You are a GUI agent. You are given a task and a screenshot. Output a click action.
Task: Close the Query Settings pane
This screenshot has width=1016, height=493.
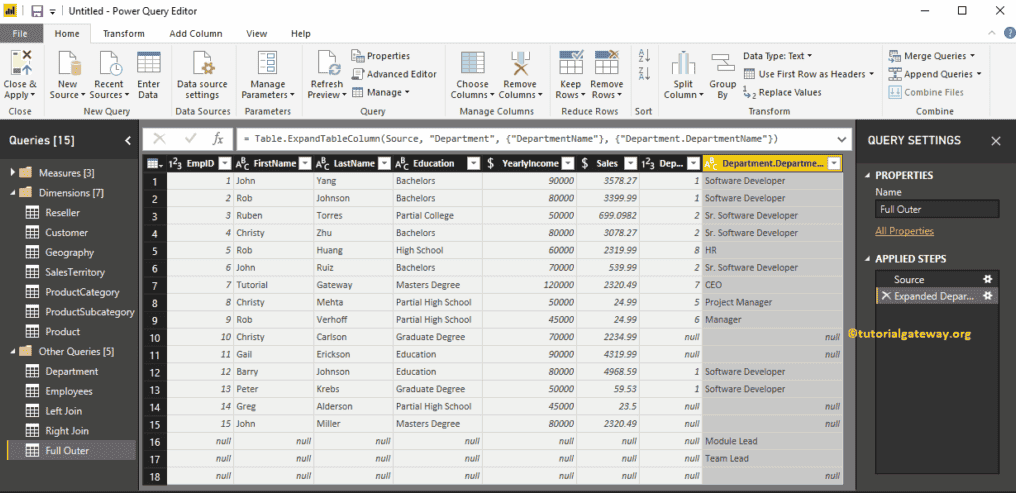pyautogui.click(x=996, y=141)
